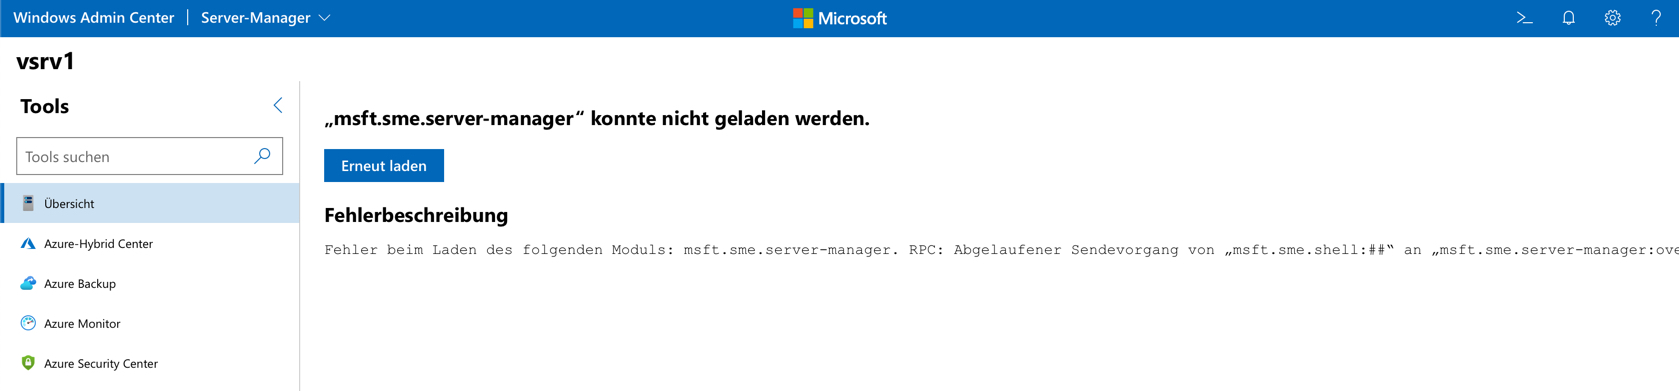Expand the Server-Manager dropdown
1679x391 pixels.
coord(266,18)
